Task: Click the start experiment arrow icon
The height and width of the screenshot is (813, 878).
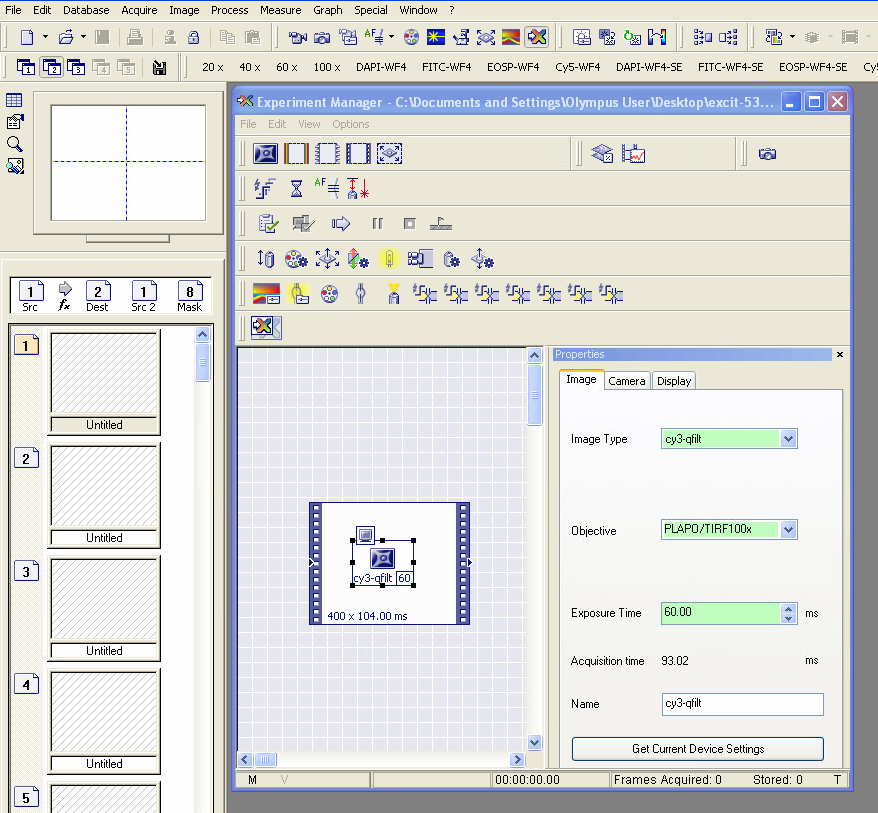Action: (340, 224)
